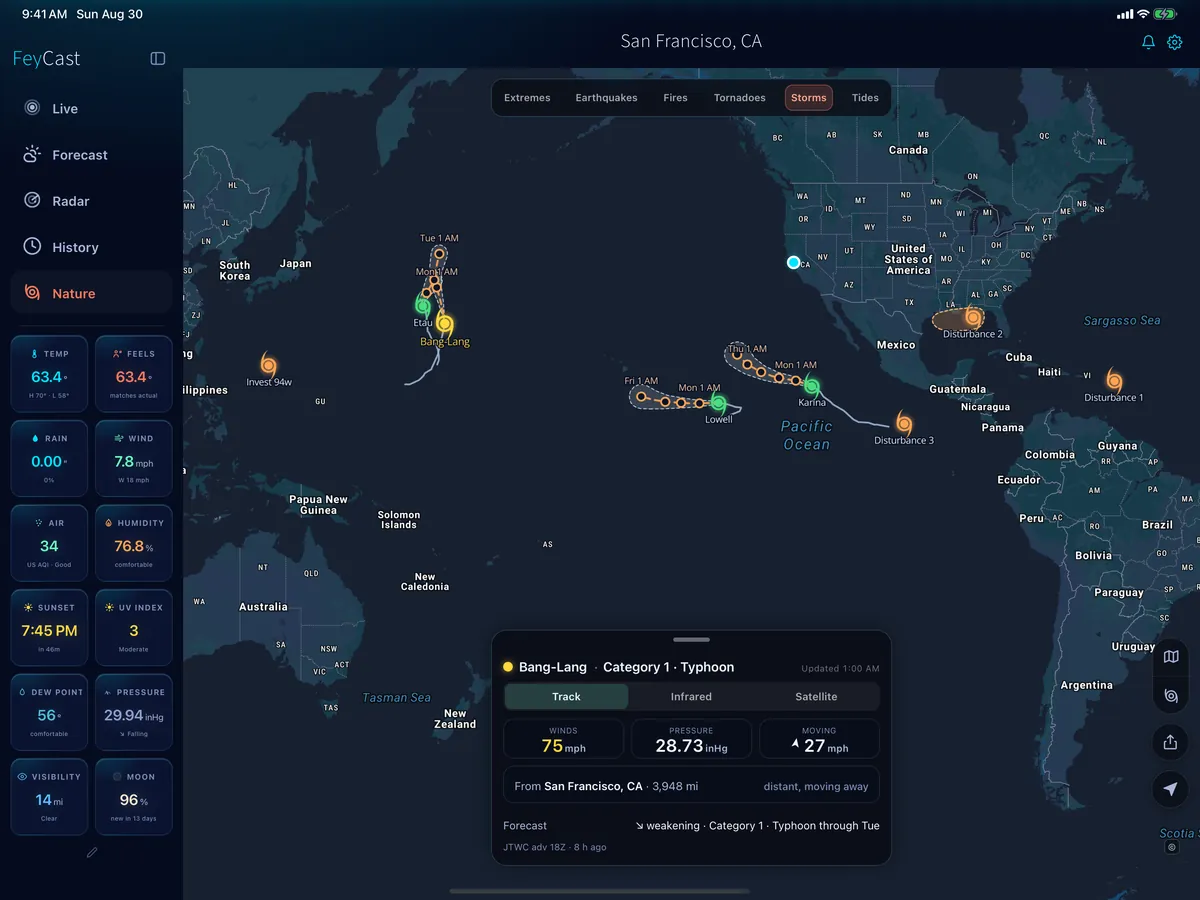This screenshot has height=900, width=1200.
Task: Open the RAIN tile
Action: pyautogui.click(x=49, y=458)
